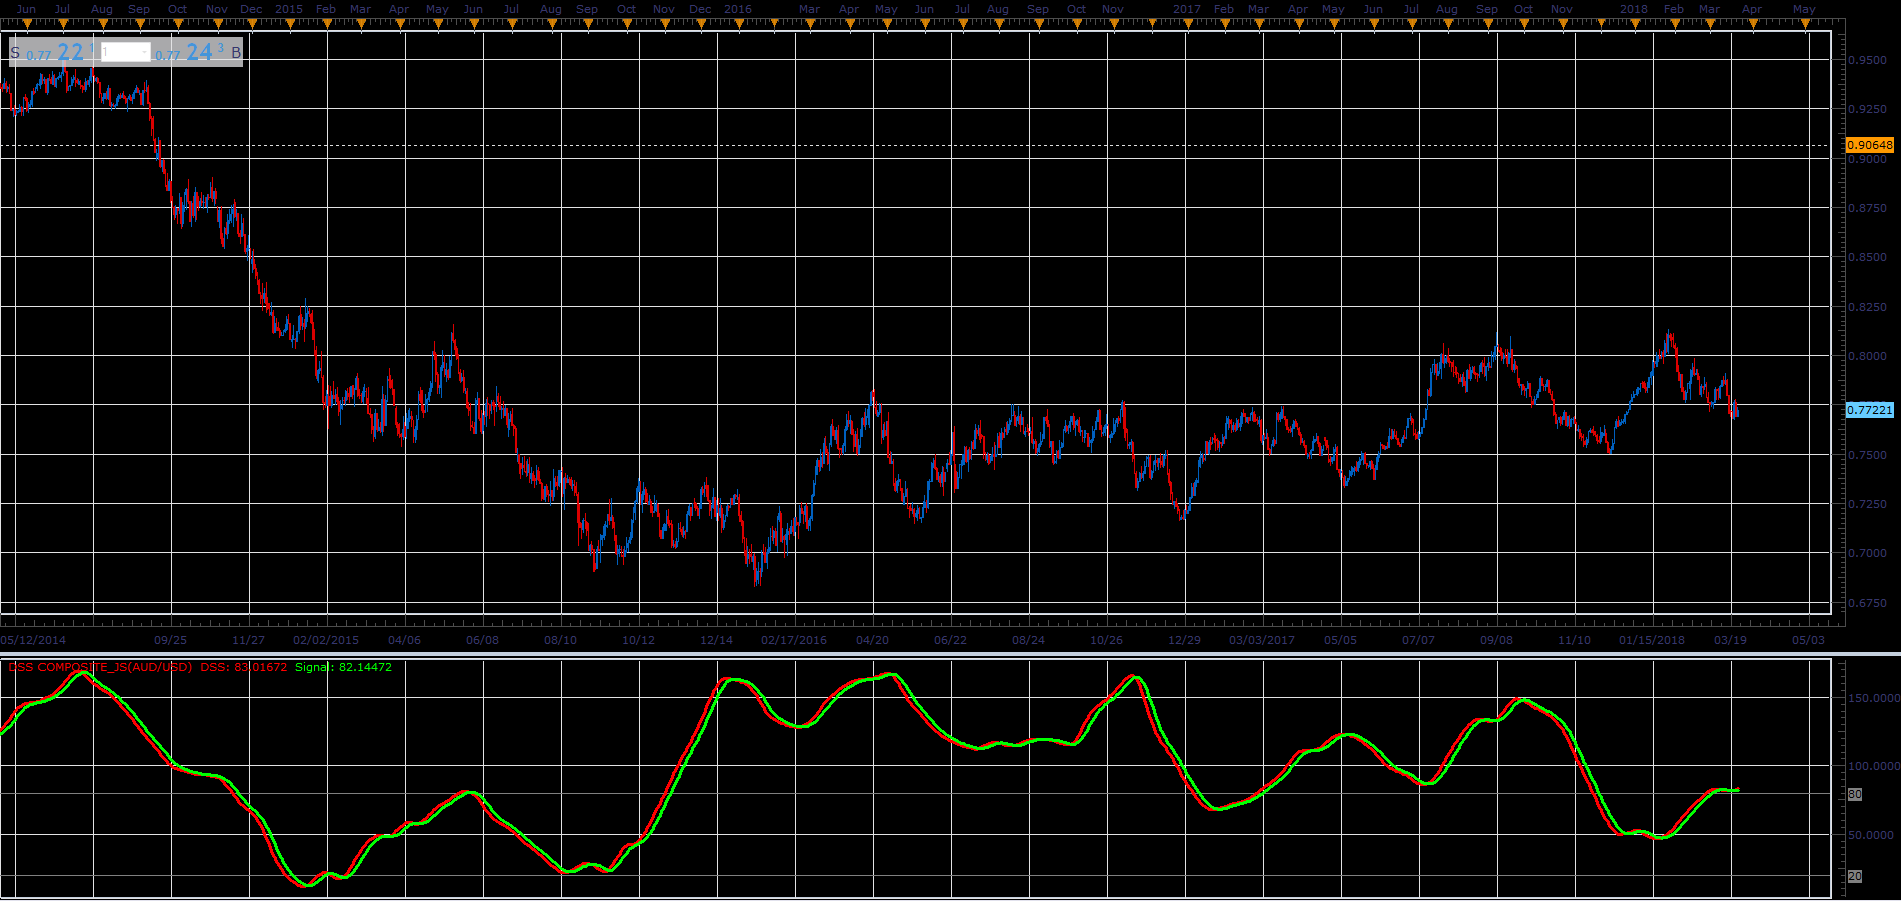The height and width of the screenshot is (901, 1901).
Task: Click the 80 level tag on indicator
Action: pos(1854,794)
